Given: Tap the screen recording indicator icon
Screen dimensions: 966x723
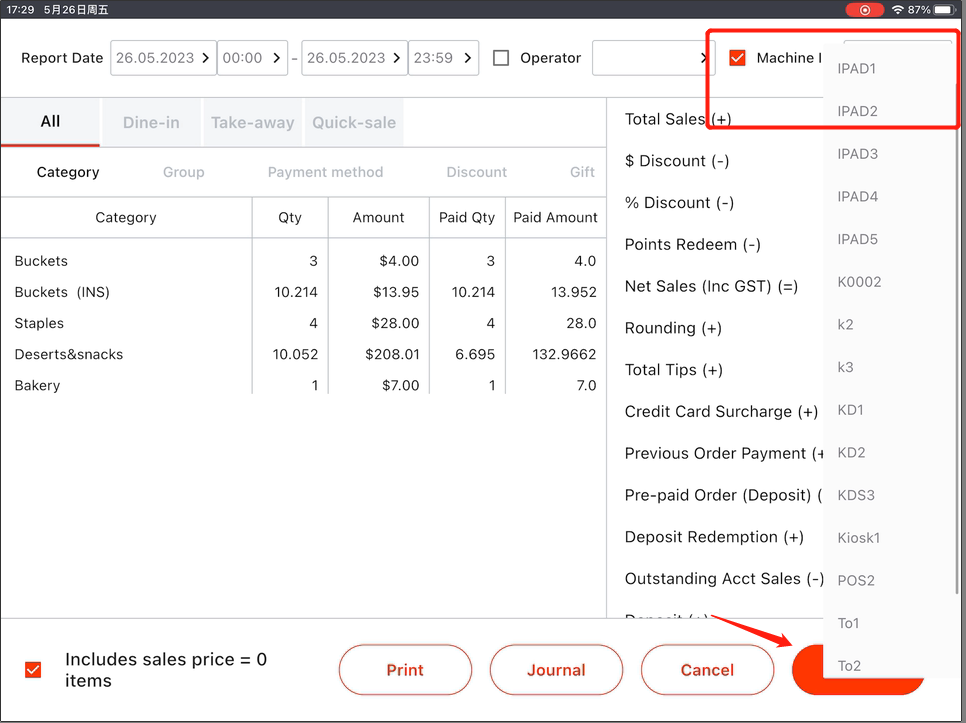Looking at the screenshot, I should coord(864,9).
